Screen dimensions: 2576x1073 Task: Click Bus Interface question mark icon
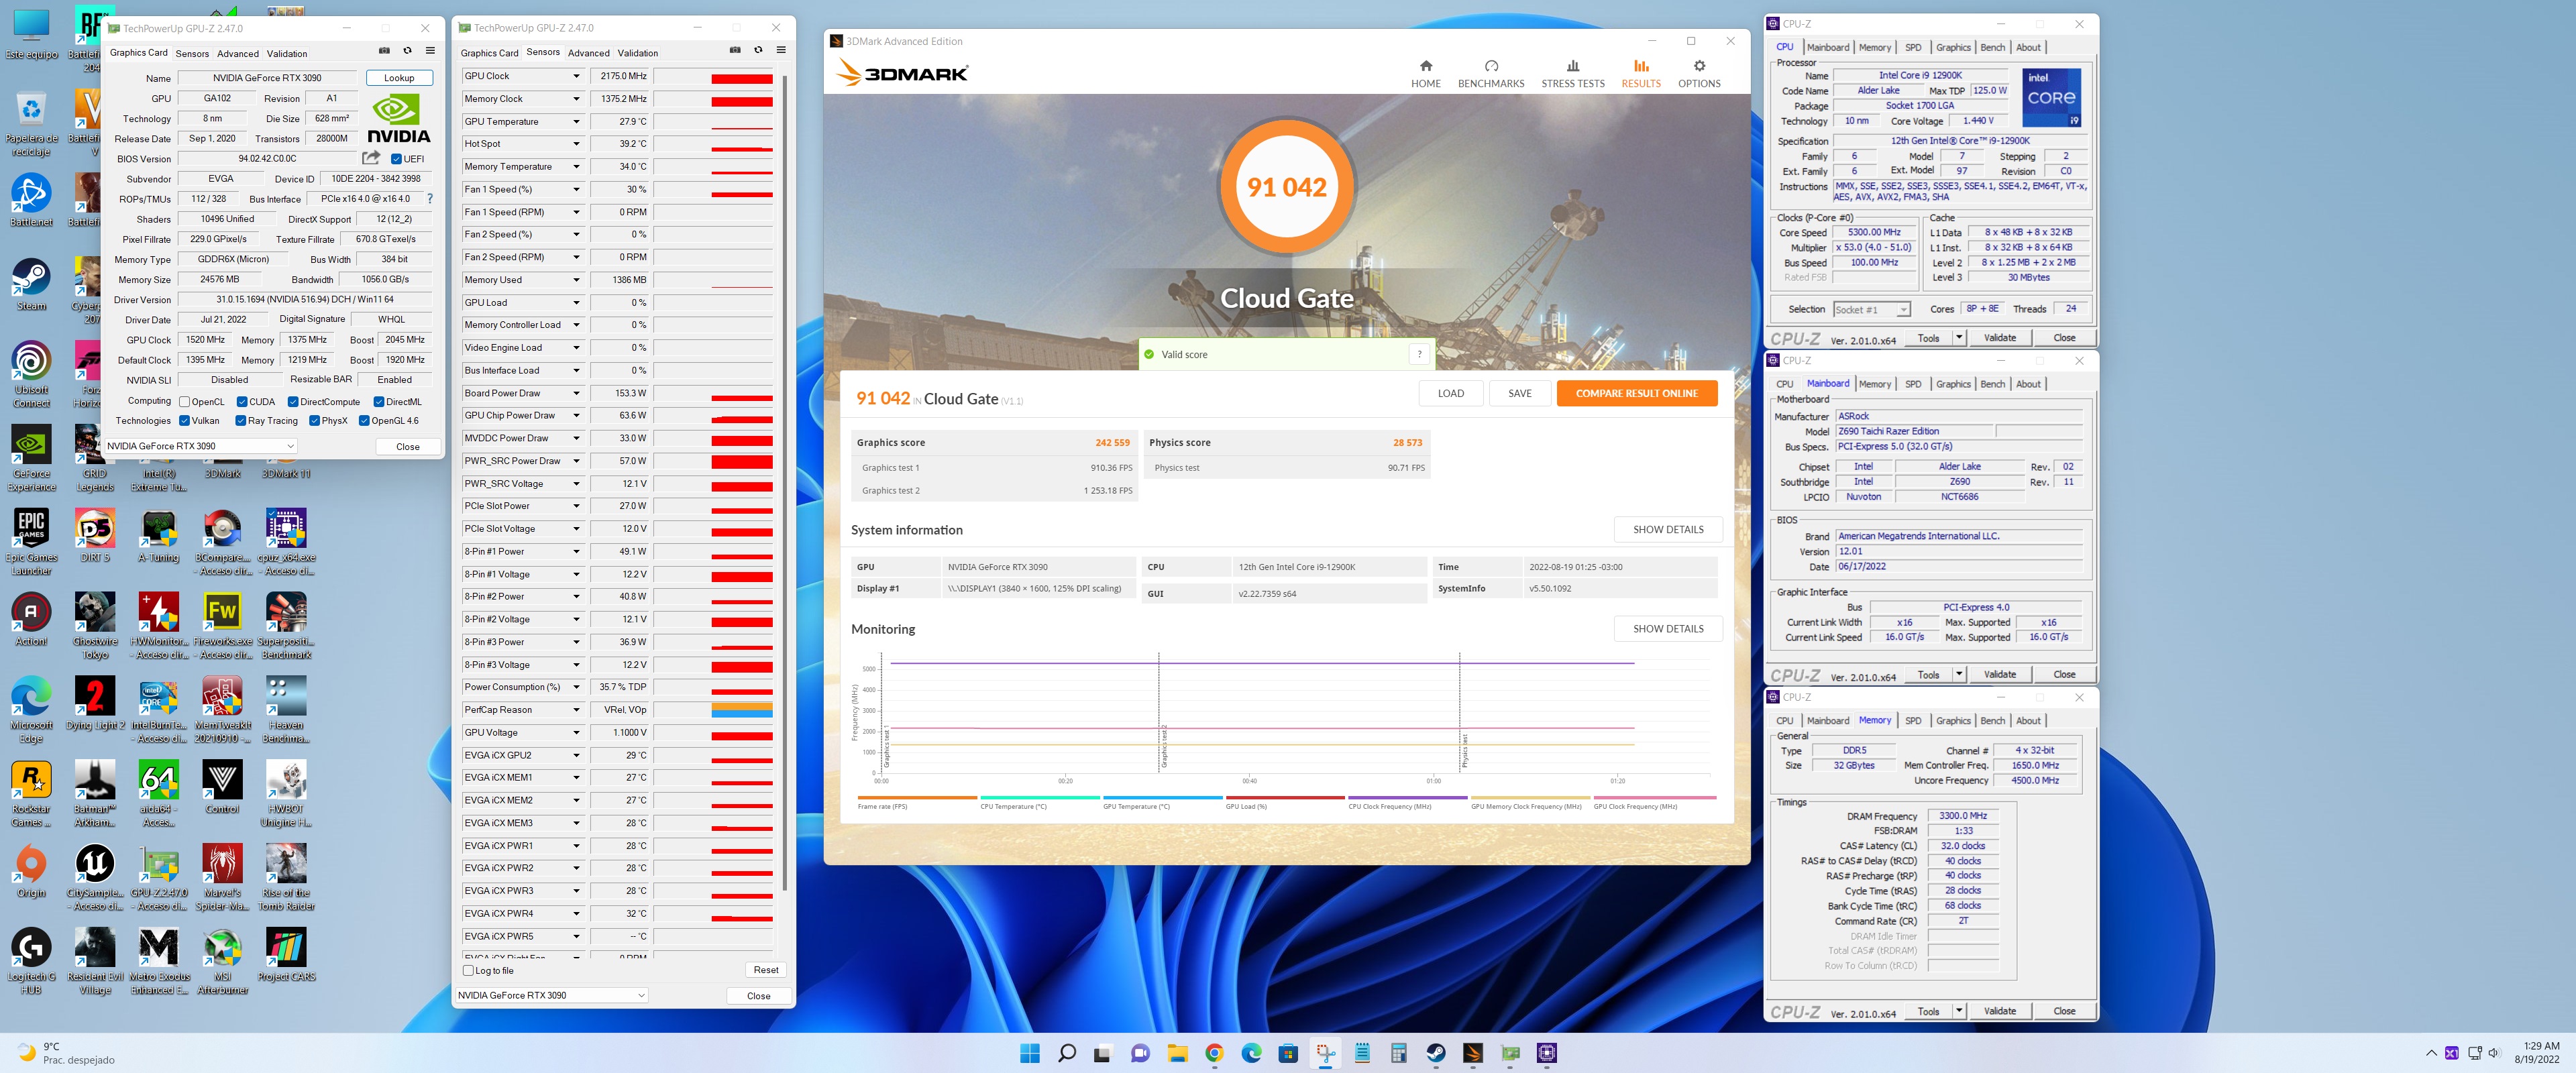click(430, 198)
